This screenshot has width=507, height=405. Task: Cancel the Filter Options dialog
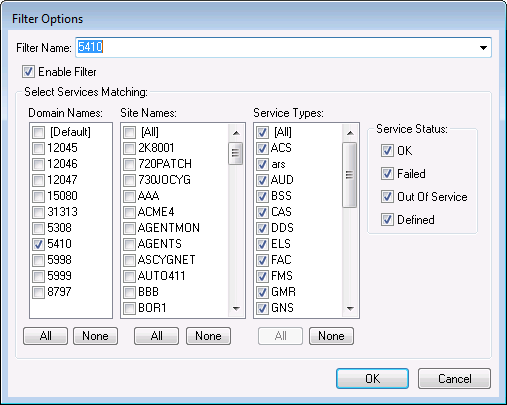click(x=454, y=379)
